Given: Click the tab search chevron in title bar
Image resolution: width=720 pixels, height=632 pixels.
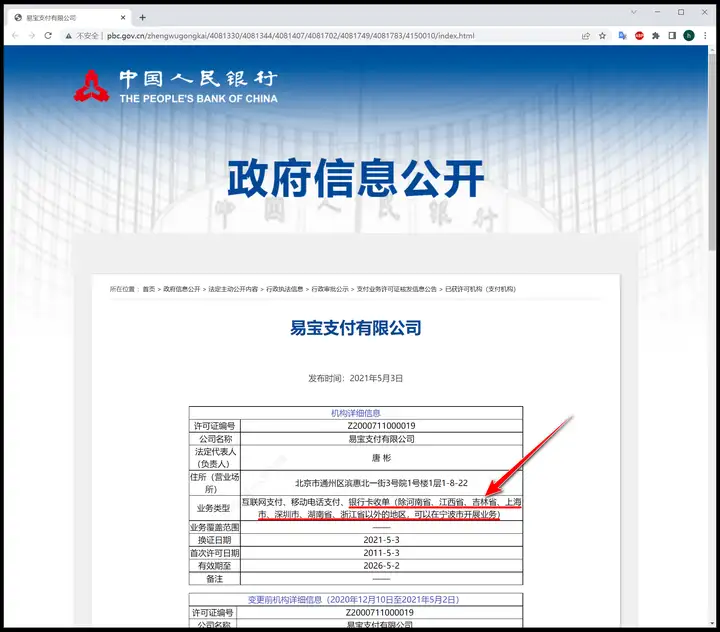Looking at the screenshot, I should (x=634, y=12).
